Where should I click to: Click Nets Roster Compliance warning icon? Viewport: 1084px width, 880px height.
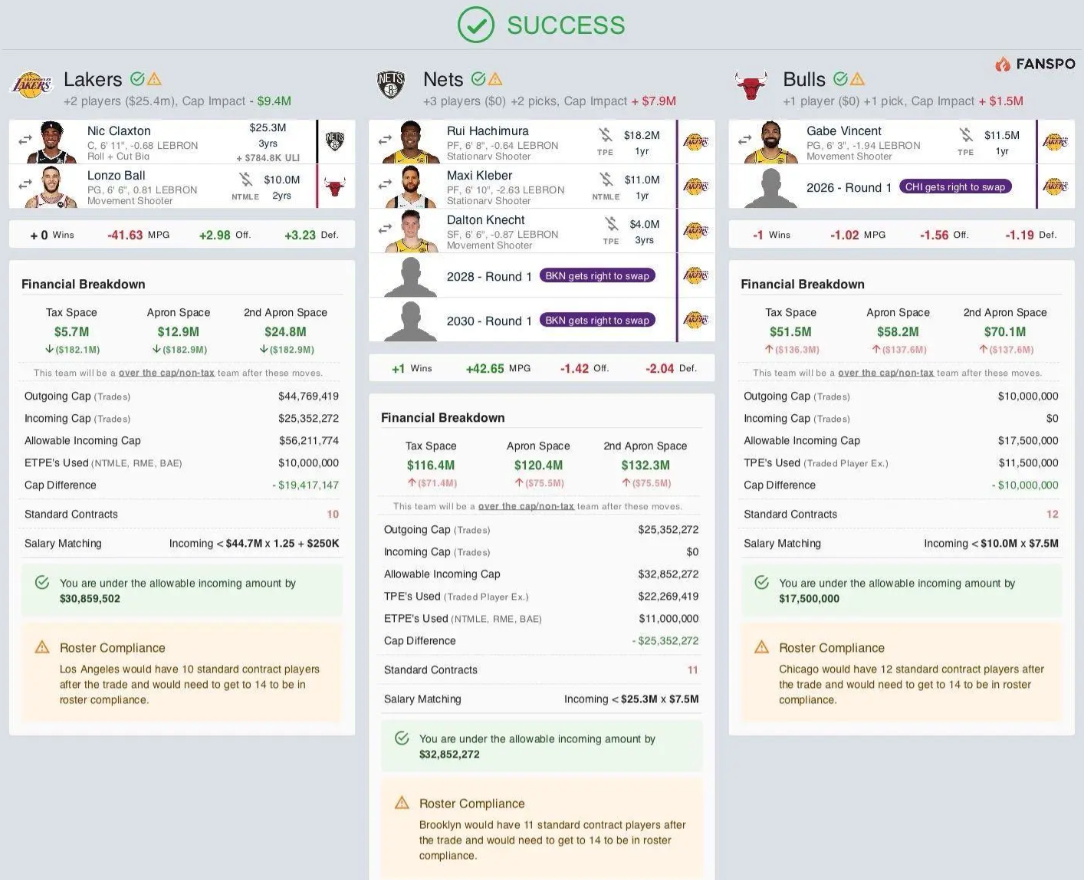pyautogui.click(x=402, y=803)
